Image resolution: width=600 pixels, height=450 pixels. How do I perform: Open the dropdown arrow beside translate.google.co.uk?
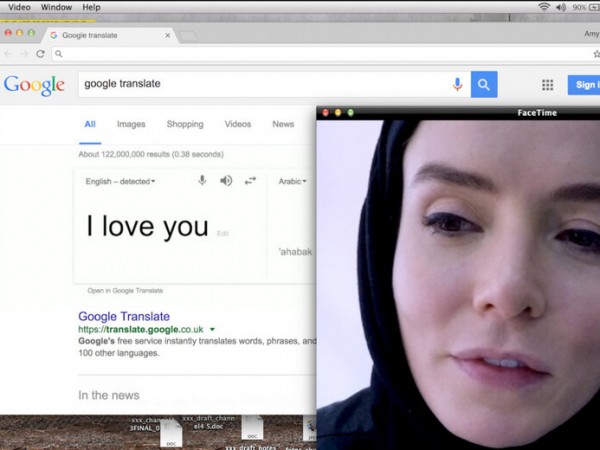click(213, 329)
